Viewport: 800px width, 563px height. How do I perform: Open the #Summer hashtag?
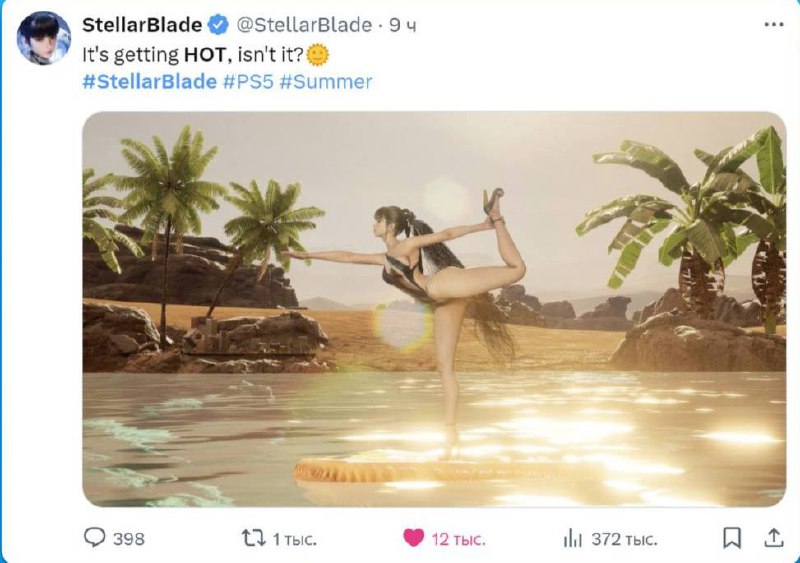326,82
